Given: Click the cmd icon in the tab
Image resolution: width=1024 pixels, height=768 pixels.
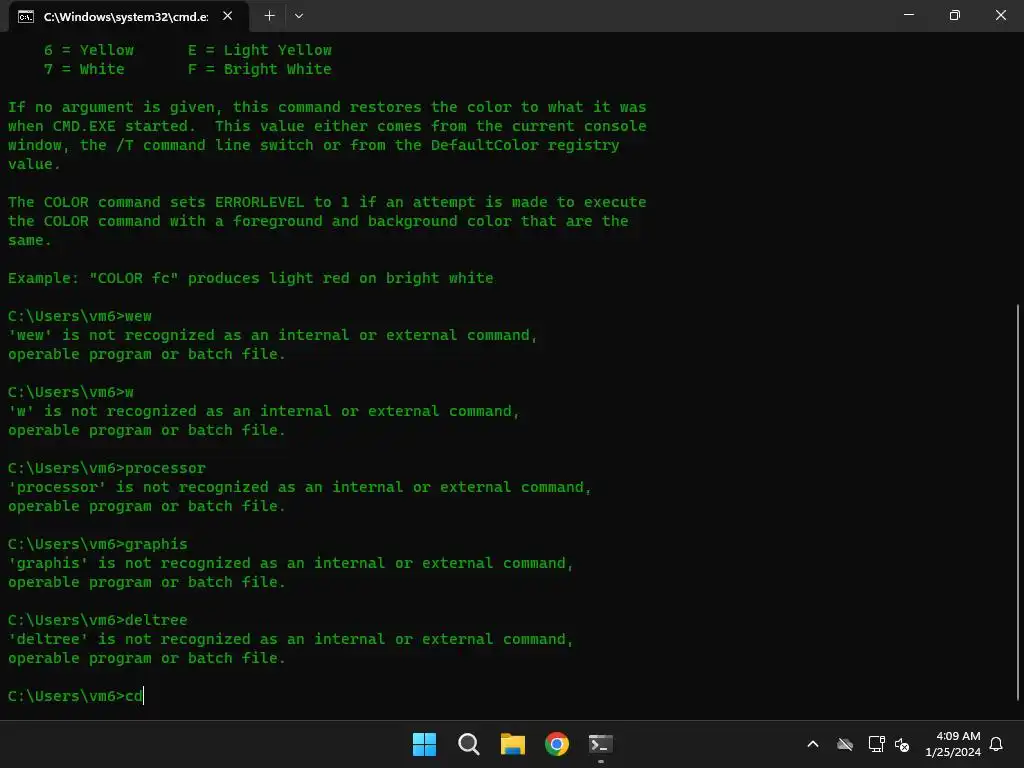Looking at the screenshot, I should [26, 17].
